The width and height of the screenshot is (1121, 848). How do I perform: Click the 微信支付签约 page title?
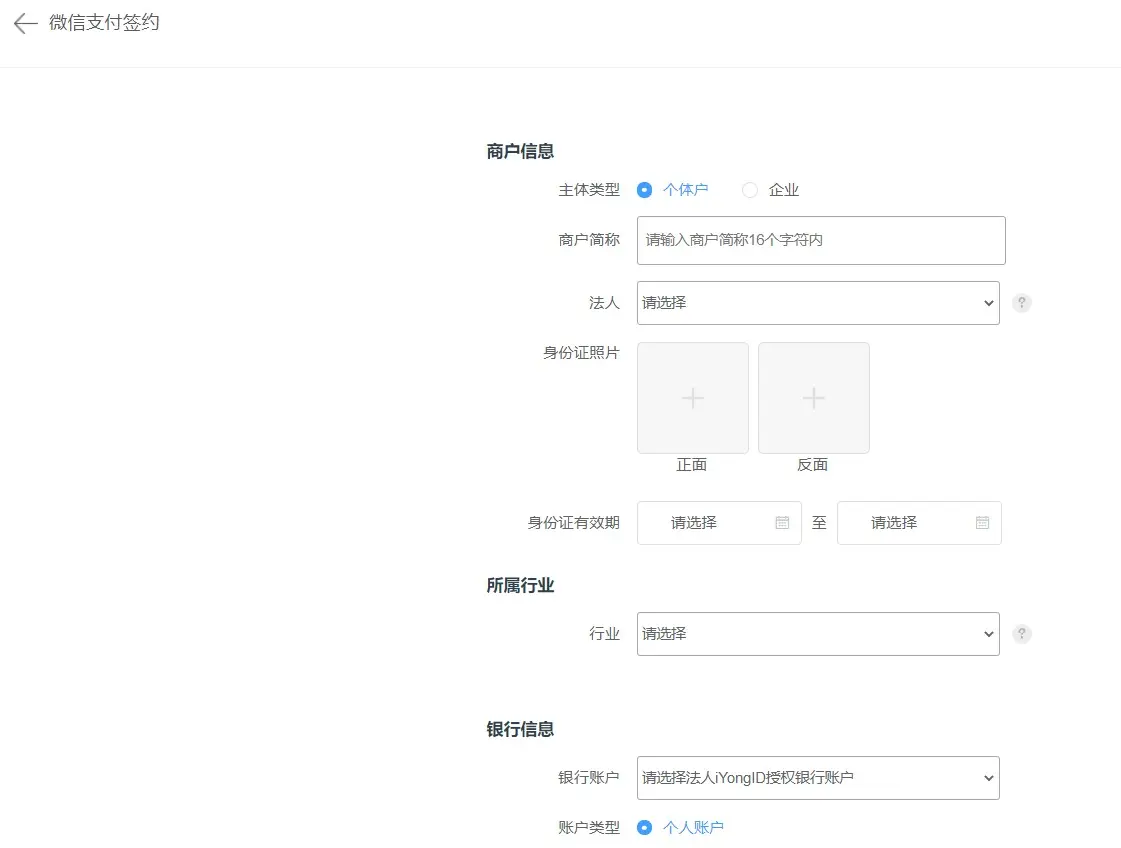click(x=104, y=23)
